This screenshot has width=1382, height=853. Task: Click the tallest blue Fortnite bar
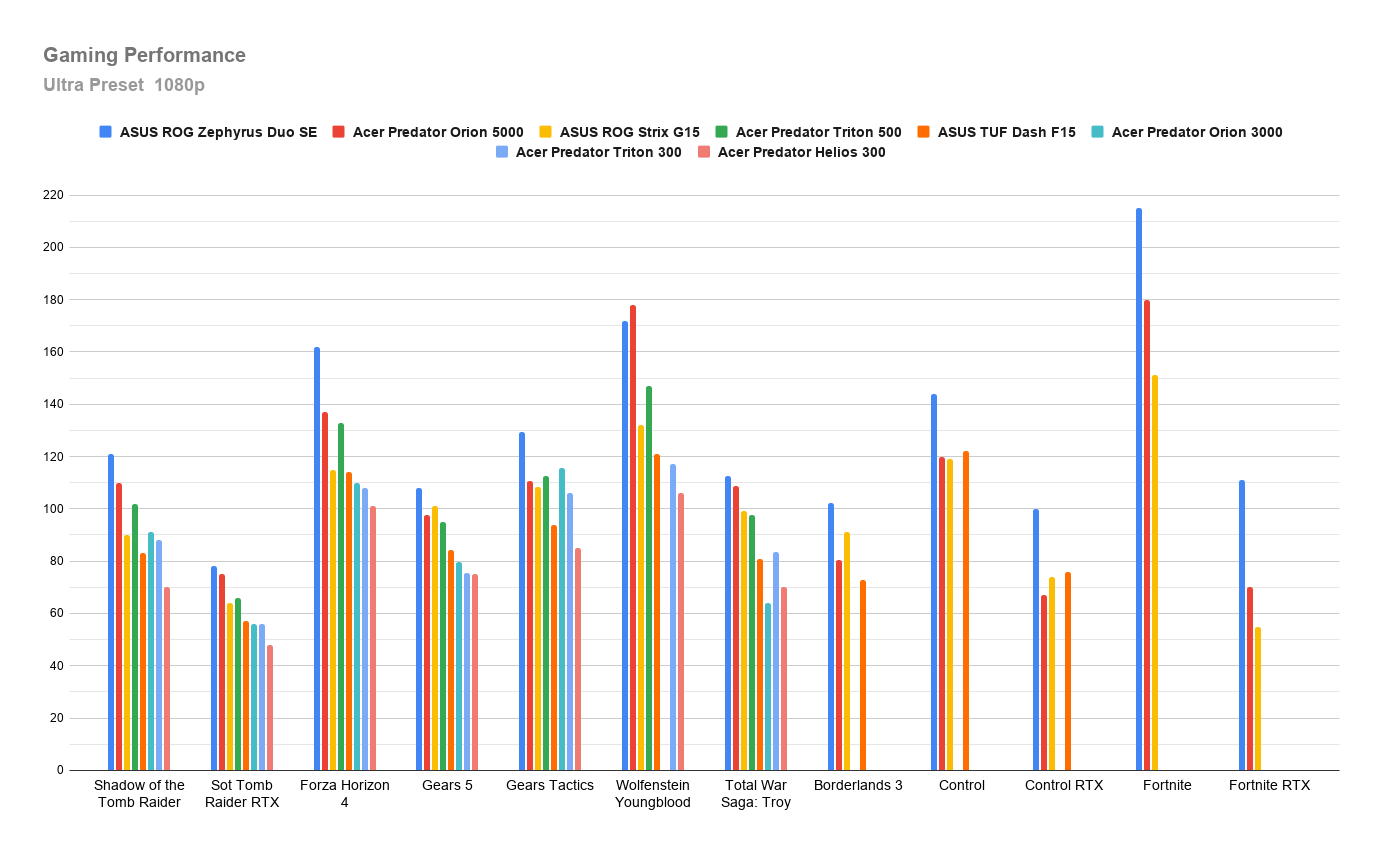1139,489
